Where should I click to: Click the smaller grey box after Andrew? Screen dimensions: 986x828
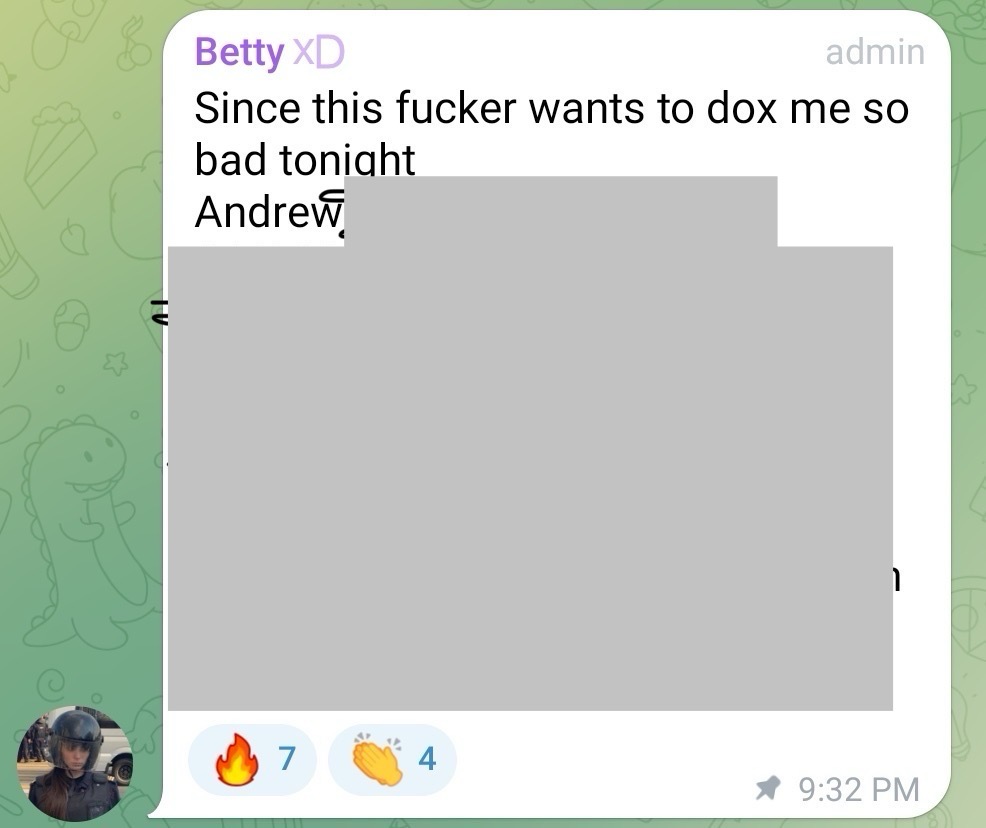coord(561,211)
